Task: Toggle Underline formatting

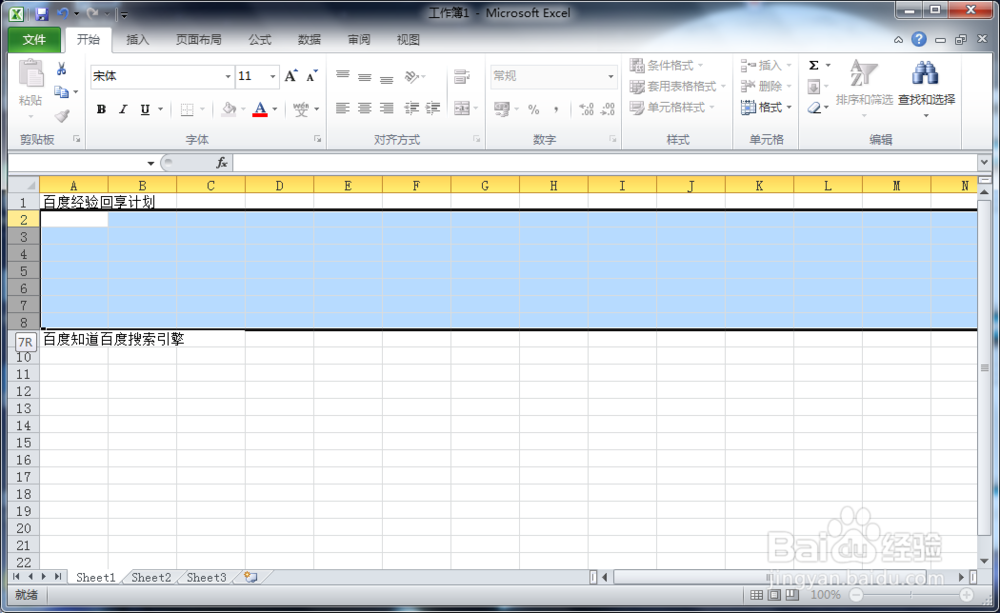Action: coord(145,109)
